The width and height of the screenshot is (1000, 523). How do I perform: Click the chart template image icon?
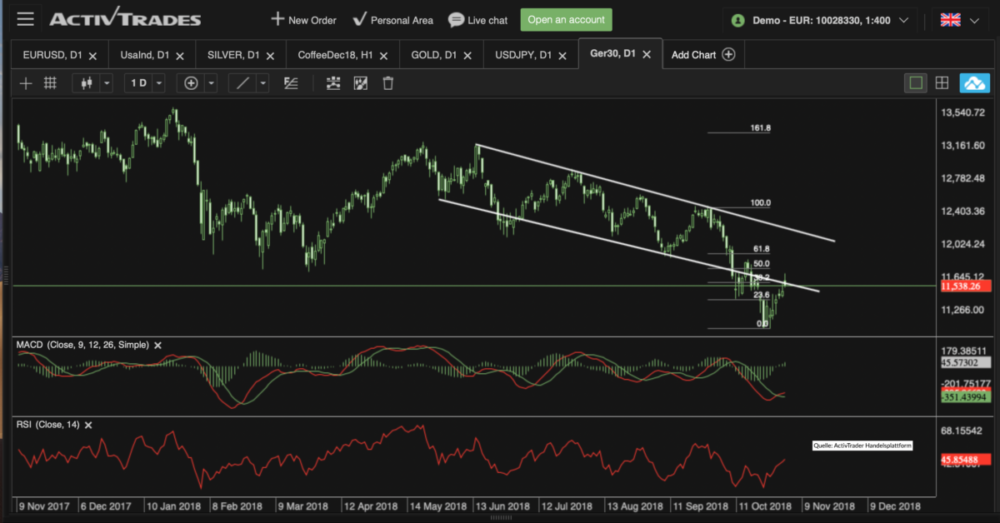coord(360,84)
